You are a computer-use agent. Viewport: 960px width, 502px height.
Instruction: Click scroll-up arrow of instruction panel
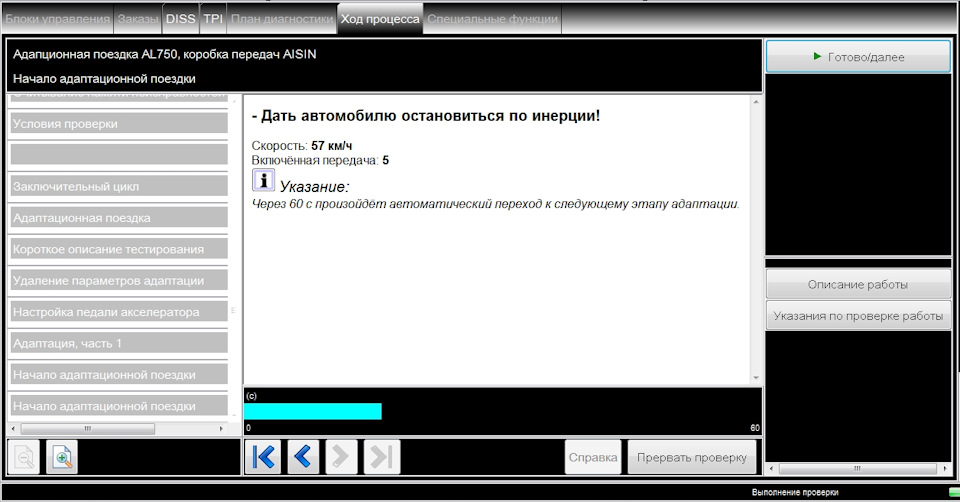[756, 102]
